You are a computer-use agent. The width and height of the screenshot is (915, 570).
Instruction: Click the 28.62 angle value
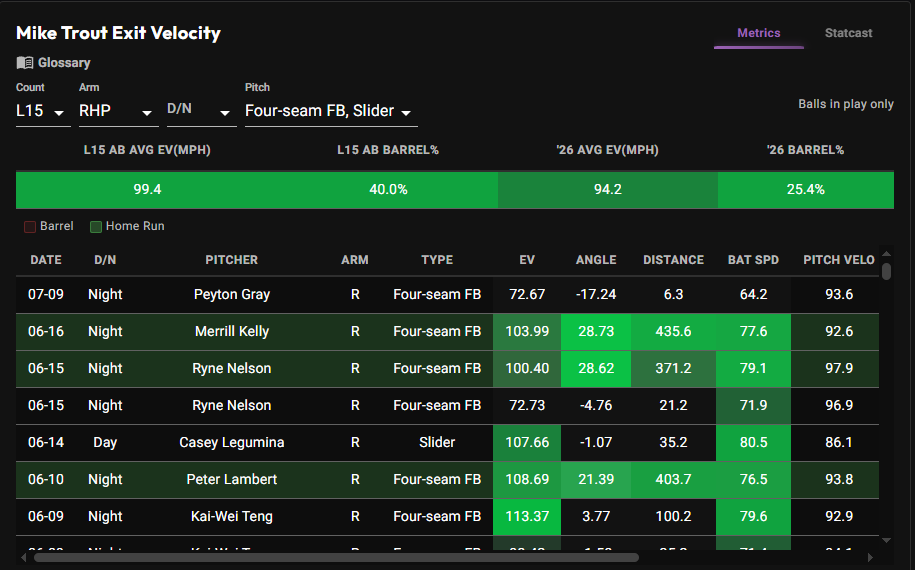tap(596, 368)
